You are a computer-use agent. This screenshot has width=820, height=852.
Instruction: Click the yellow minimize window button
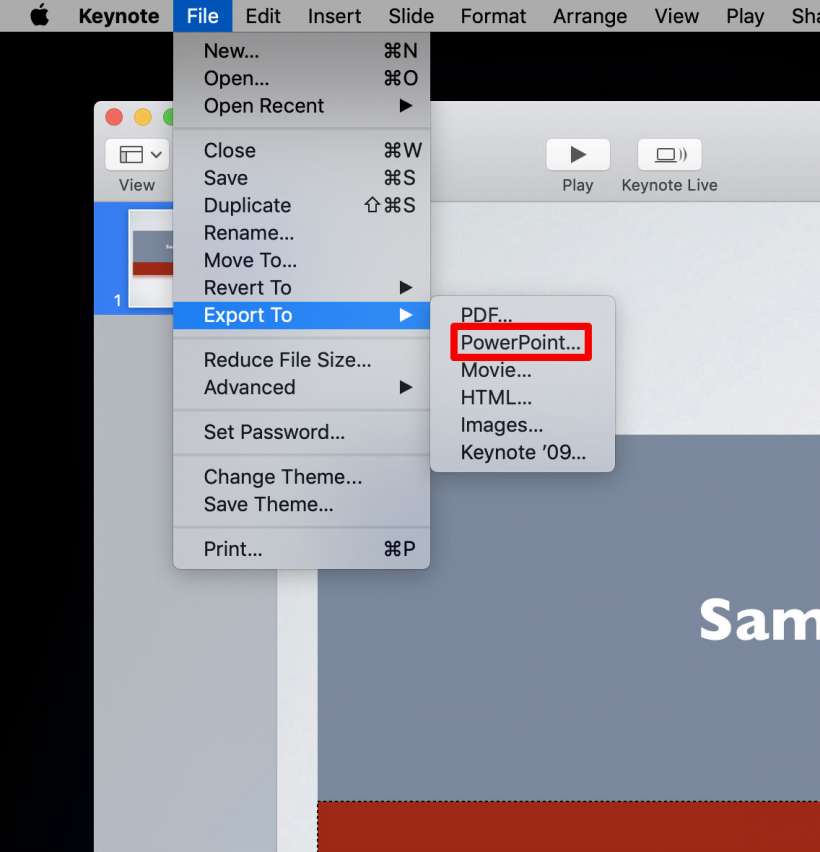(x=143, y=117)
